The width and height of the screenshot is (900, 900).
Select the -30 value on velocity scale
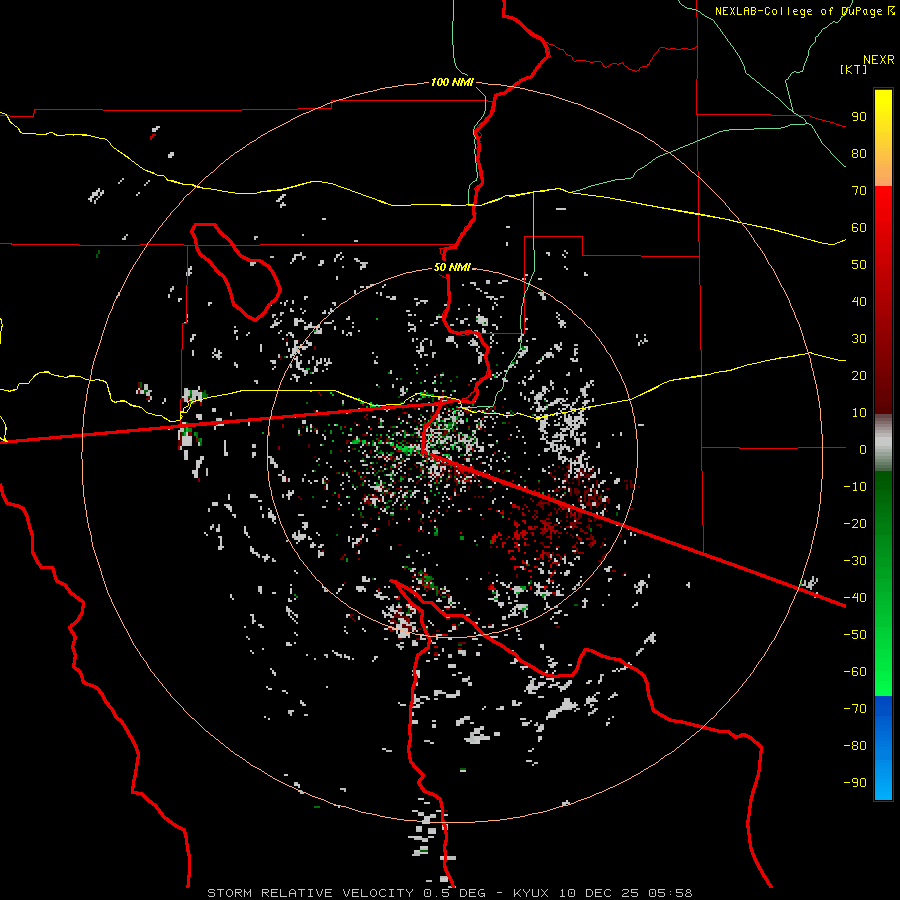855,560
